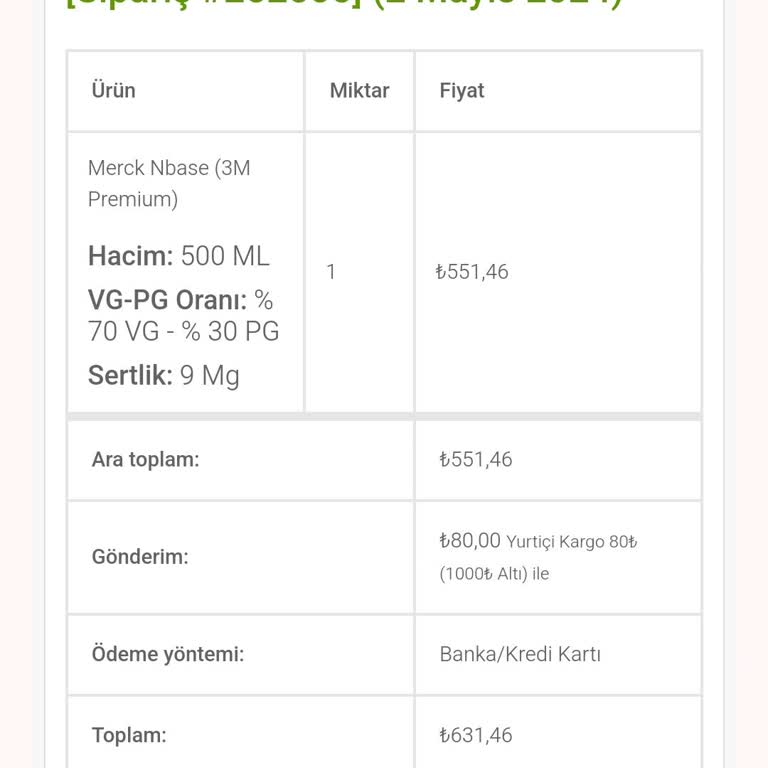
Task: Click the Hacim: 500 ML attribute
Action: pos(179,256)
